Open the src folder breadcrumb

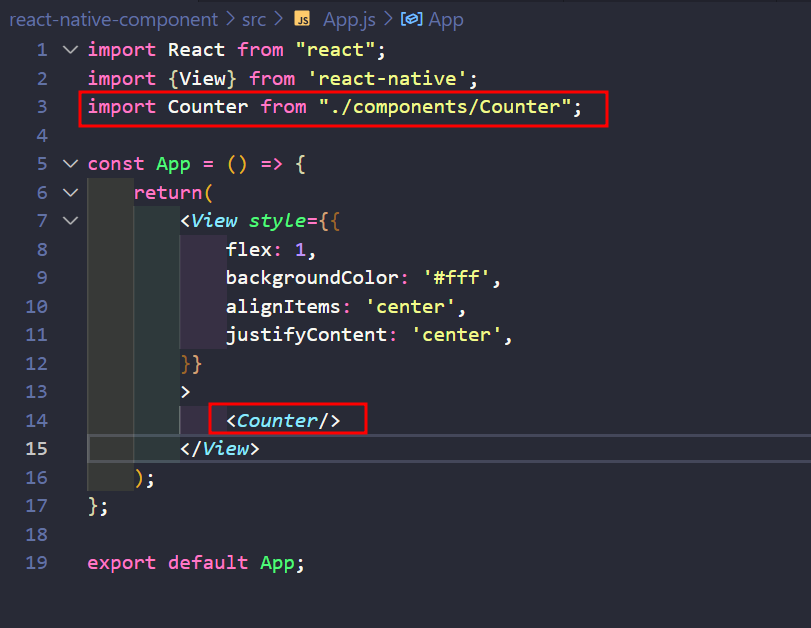[x=254, y=20]
